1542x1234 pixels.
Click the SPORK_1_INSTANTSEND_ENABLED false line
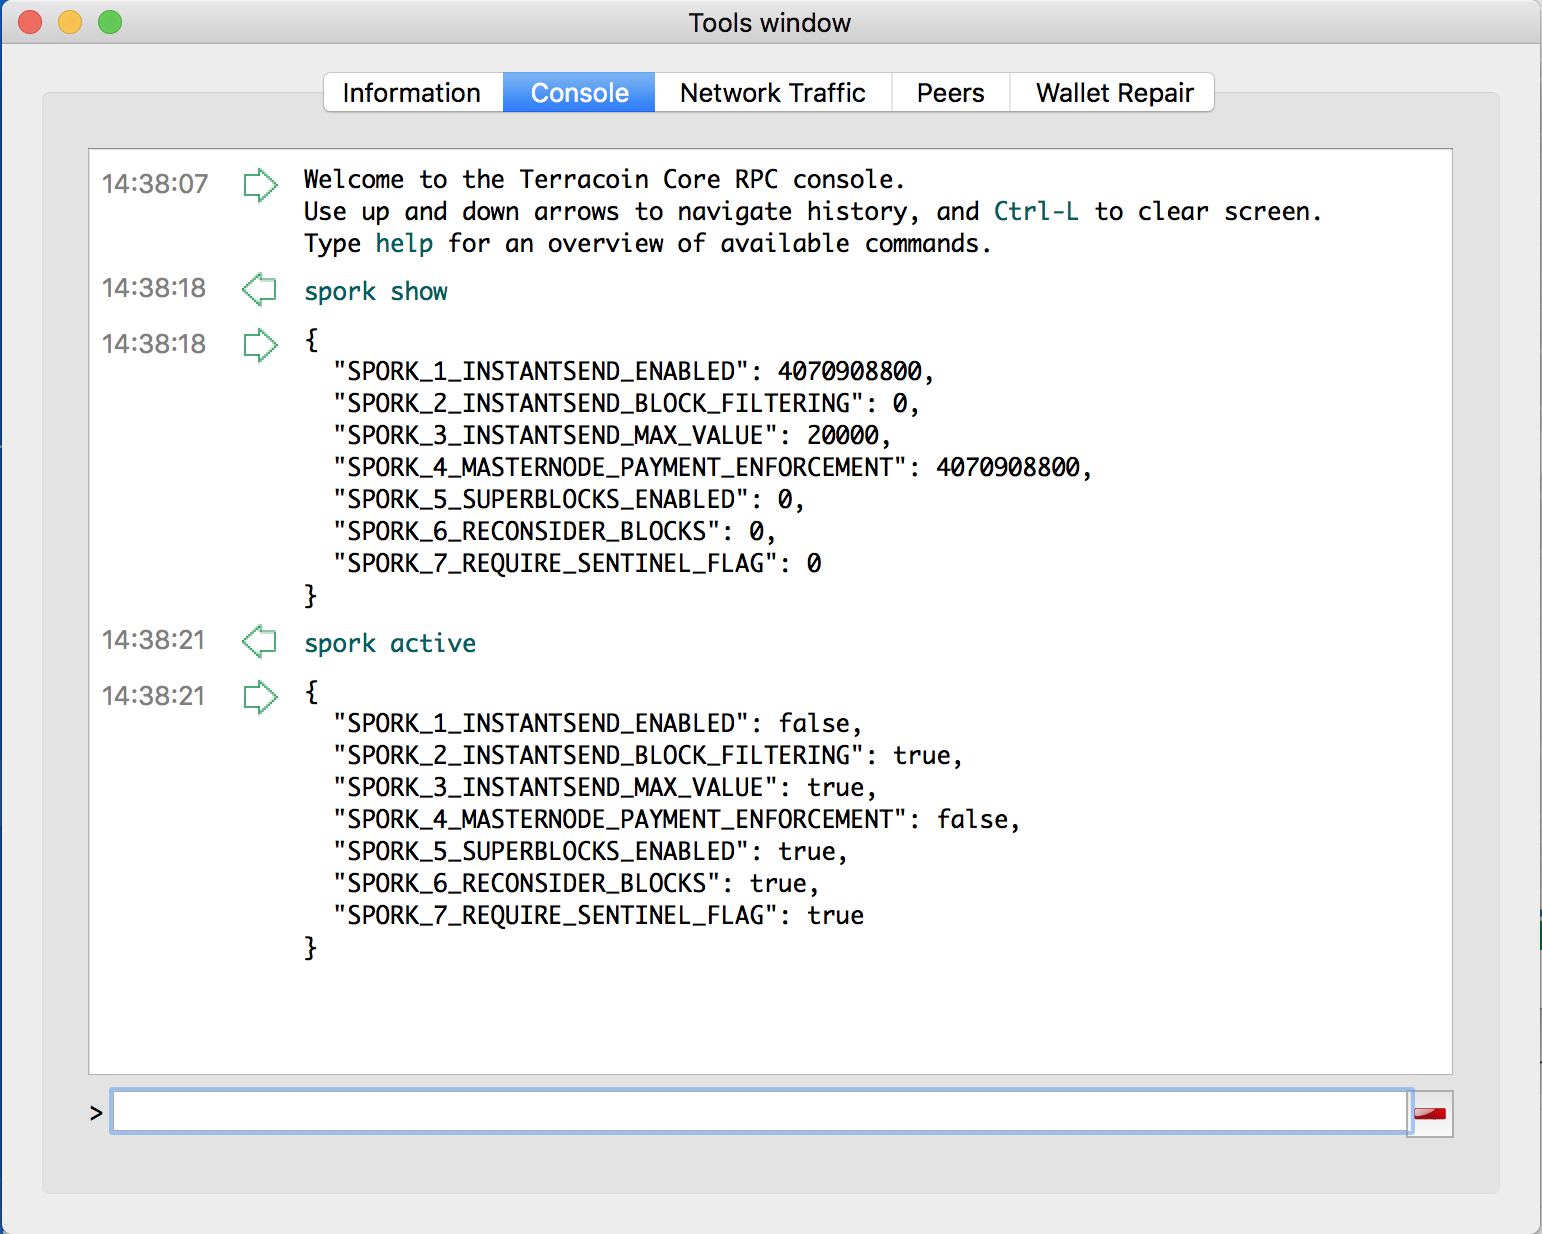pos(598,724)
